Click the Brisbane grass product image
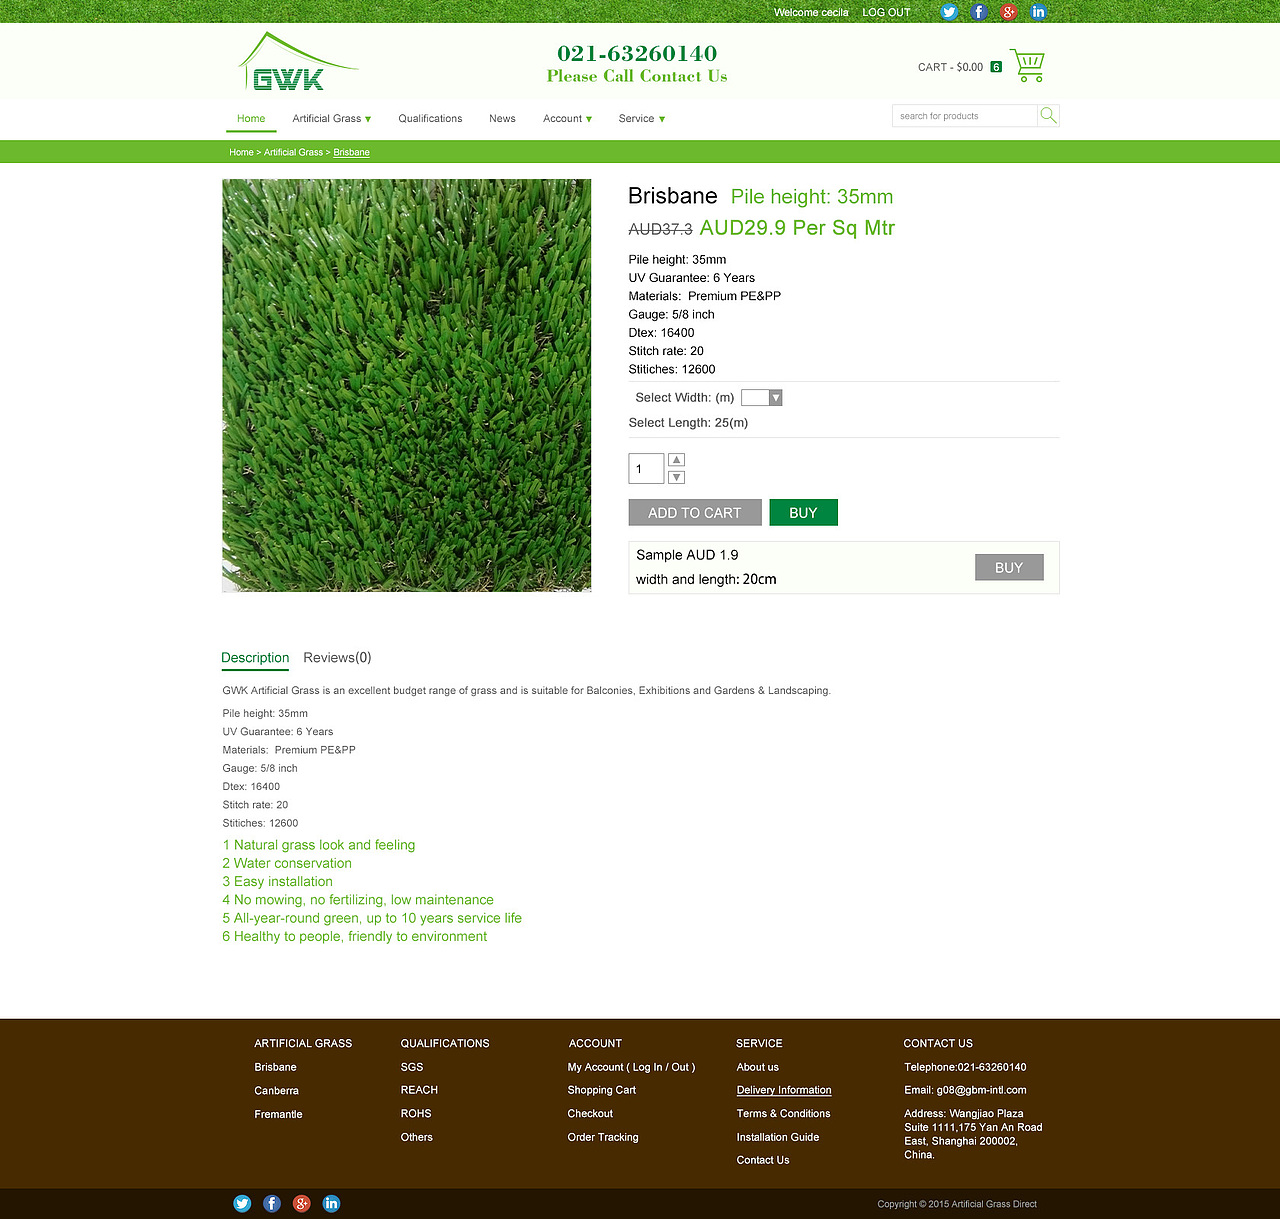 pyautogui.click(x=406, y=386)
